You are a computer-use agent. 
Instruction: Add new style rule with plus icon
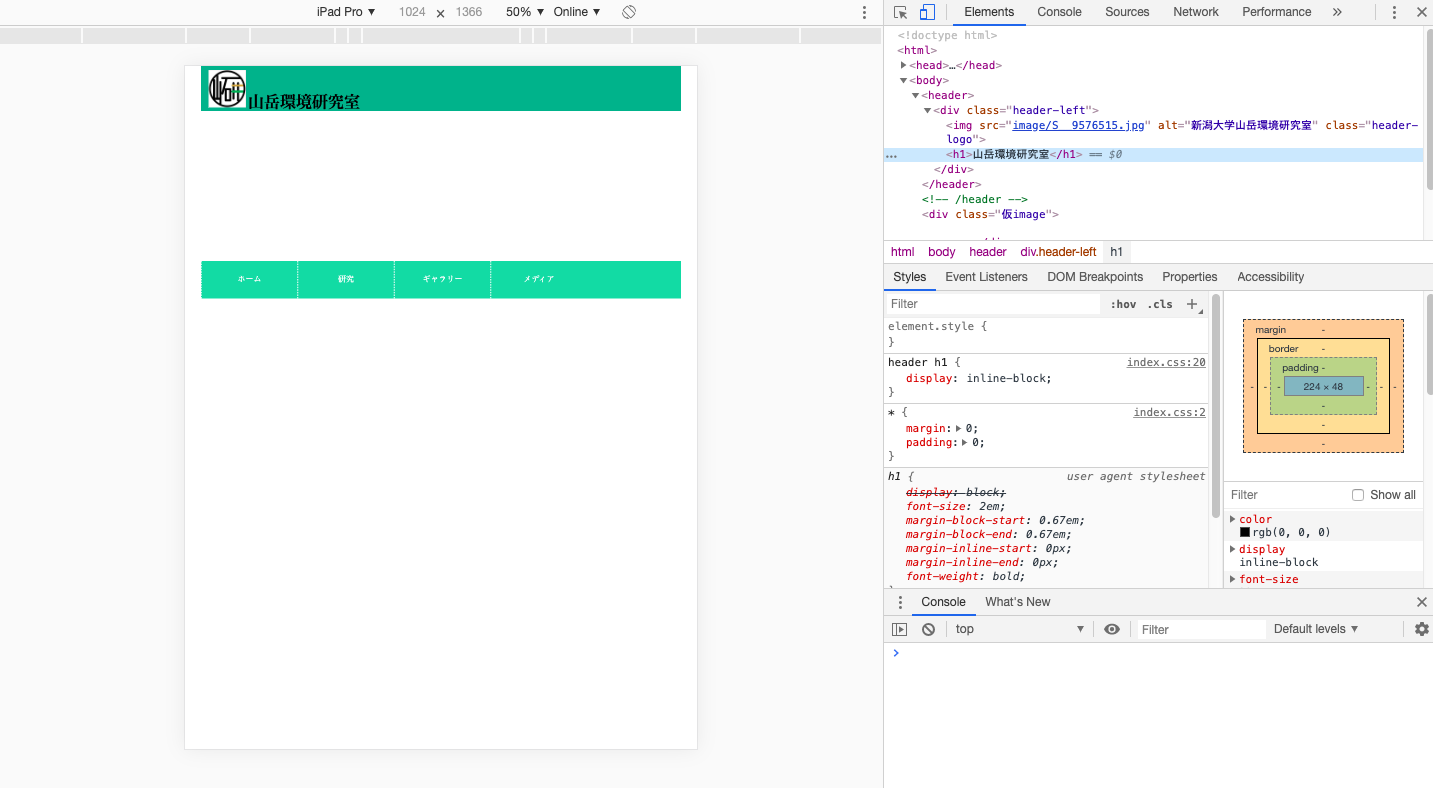1192,304
